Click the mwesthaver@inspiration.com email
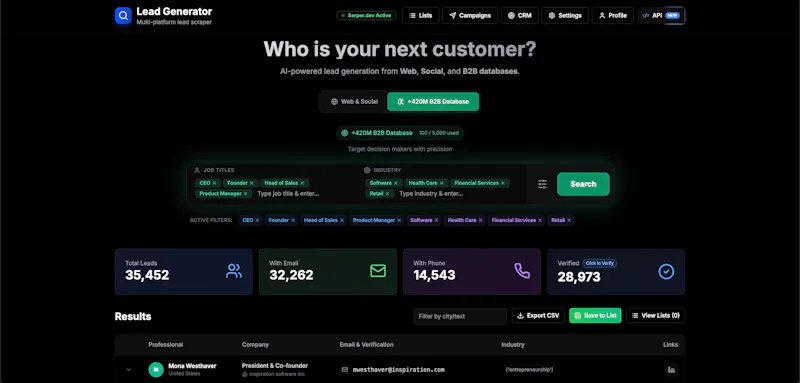Screen dimensions: 800x383 [399, 369]
